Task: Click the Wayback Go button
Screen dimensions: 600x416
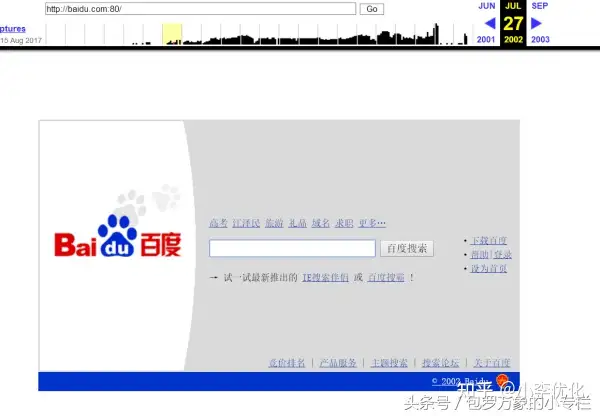Action: click(x=372, y=9)
